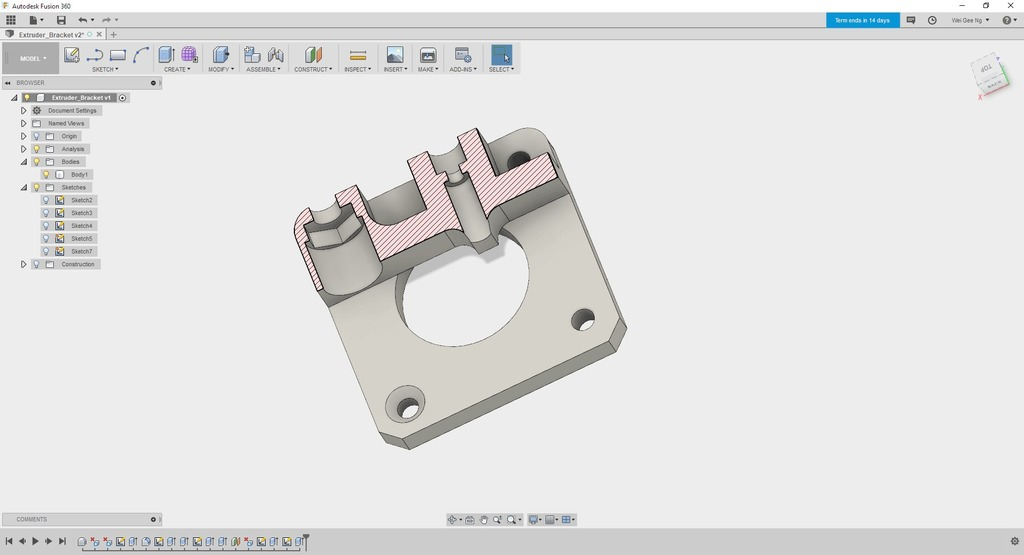The image size is (1024, 555).
Task: Click the Offset Plane icon in Construct
Action: point(313,55)
